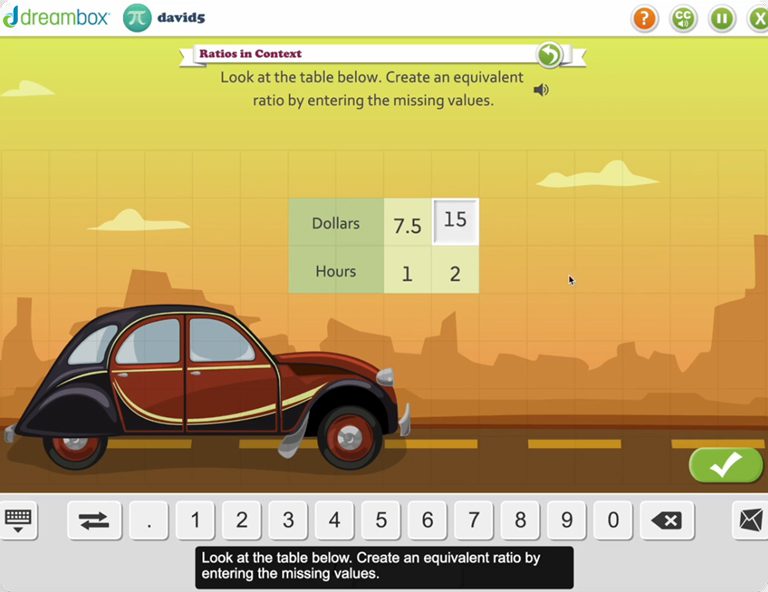Click the Hours cell showing 2
Image resolution: width=768 pixels, height=592 pixels.
455,272
